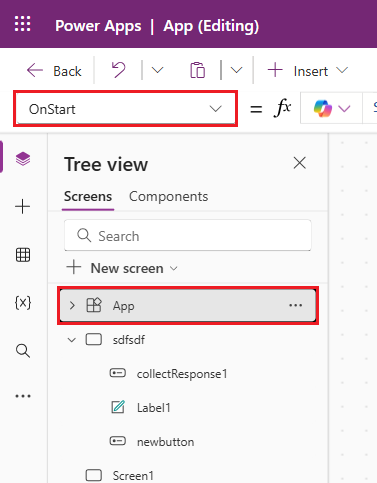Screen dimensions: 377x483
Task: Open the New screen dropdown chevron
Action: pos(174,268)
